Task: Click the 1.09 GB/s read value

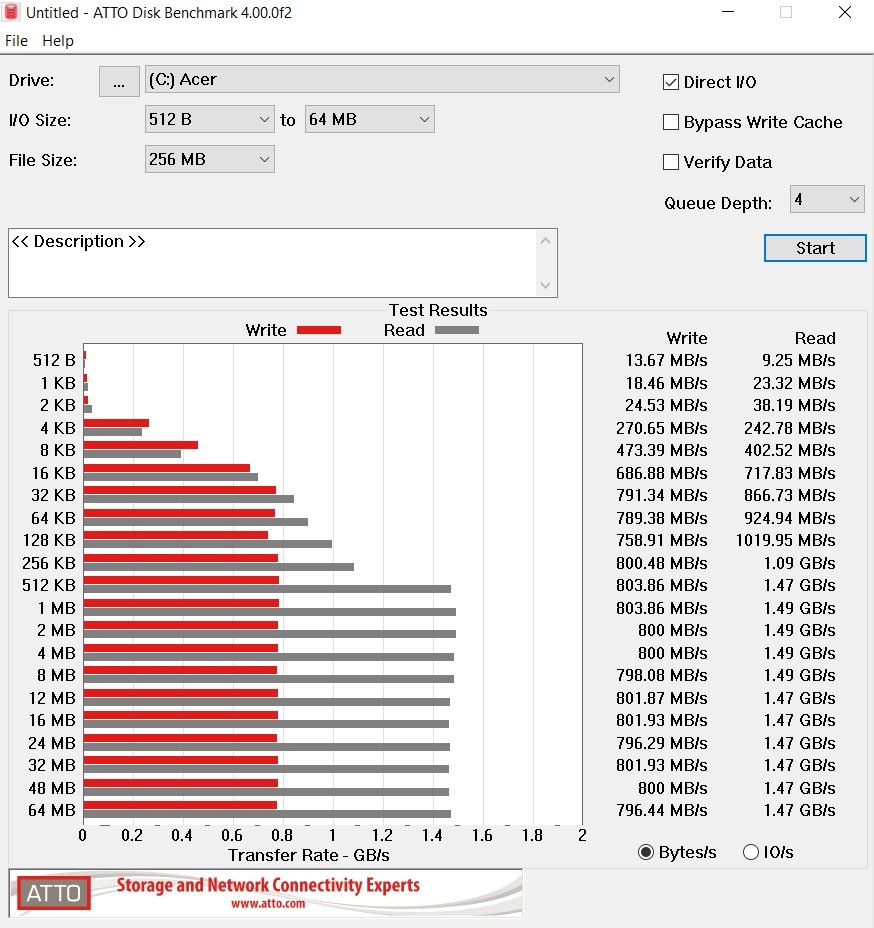Action: click(799, 563)
